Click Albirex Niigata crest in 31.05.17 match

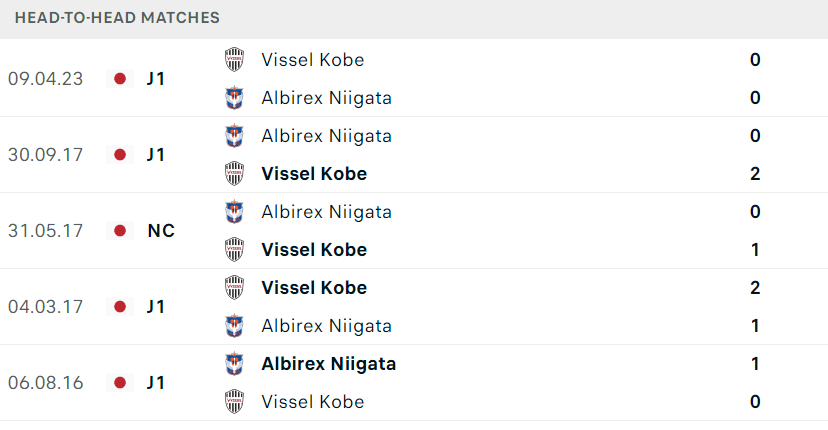[234, 212]
